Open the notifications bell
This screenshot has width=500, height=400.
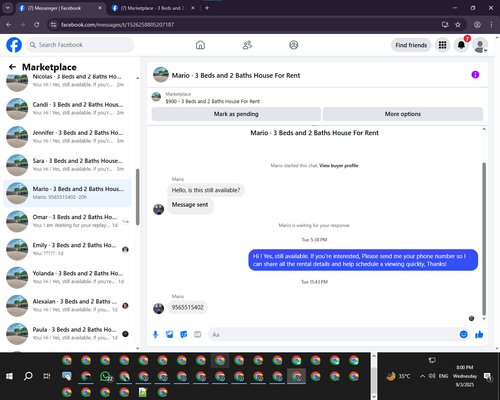(x=461, y=45)
